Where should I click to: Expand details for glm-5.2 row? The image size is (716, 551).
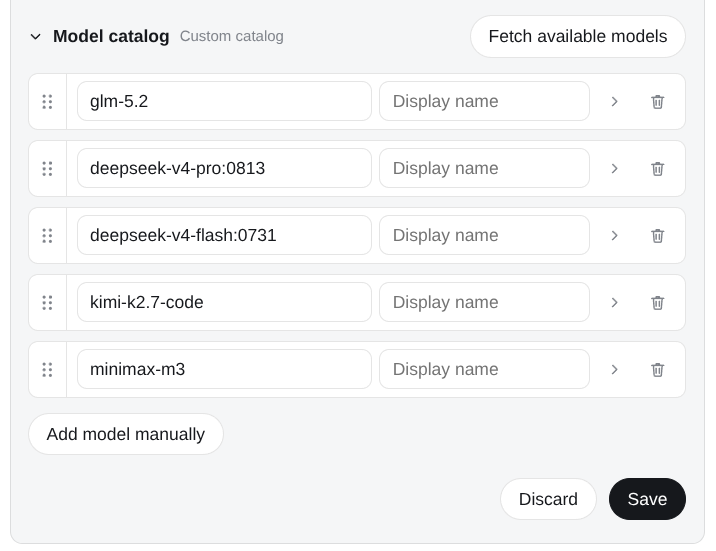614,101
